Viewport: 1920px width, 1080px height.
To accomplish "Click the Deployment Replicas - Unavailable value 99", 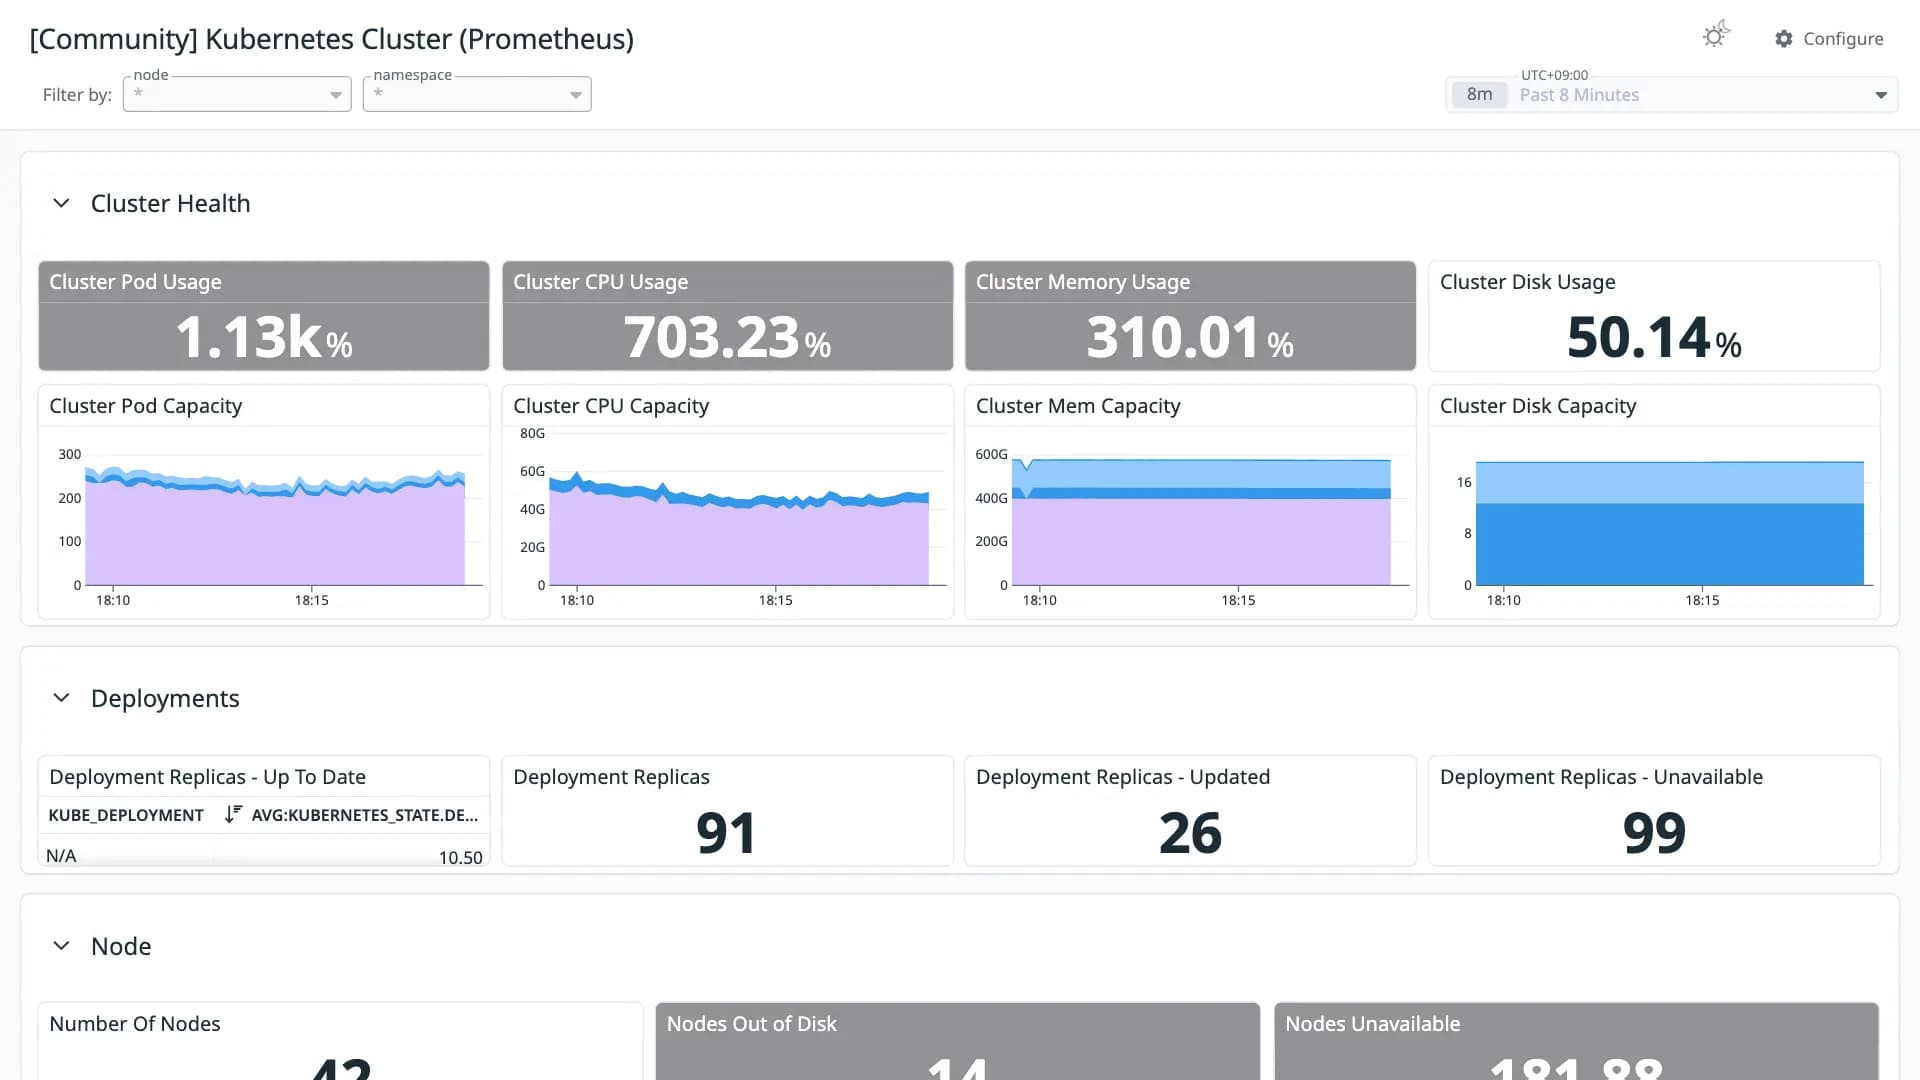I will pyautogui.click(x=1654, y=833).
